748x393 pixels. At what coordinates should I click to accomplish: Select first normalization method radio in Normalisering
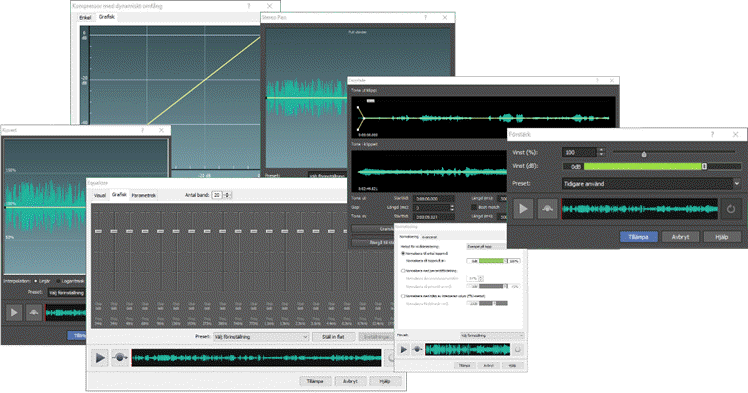coord(403,254)
